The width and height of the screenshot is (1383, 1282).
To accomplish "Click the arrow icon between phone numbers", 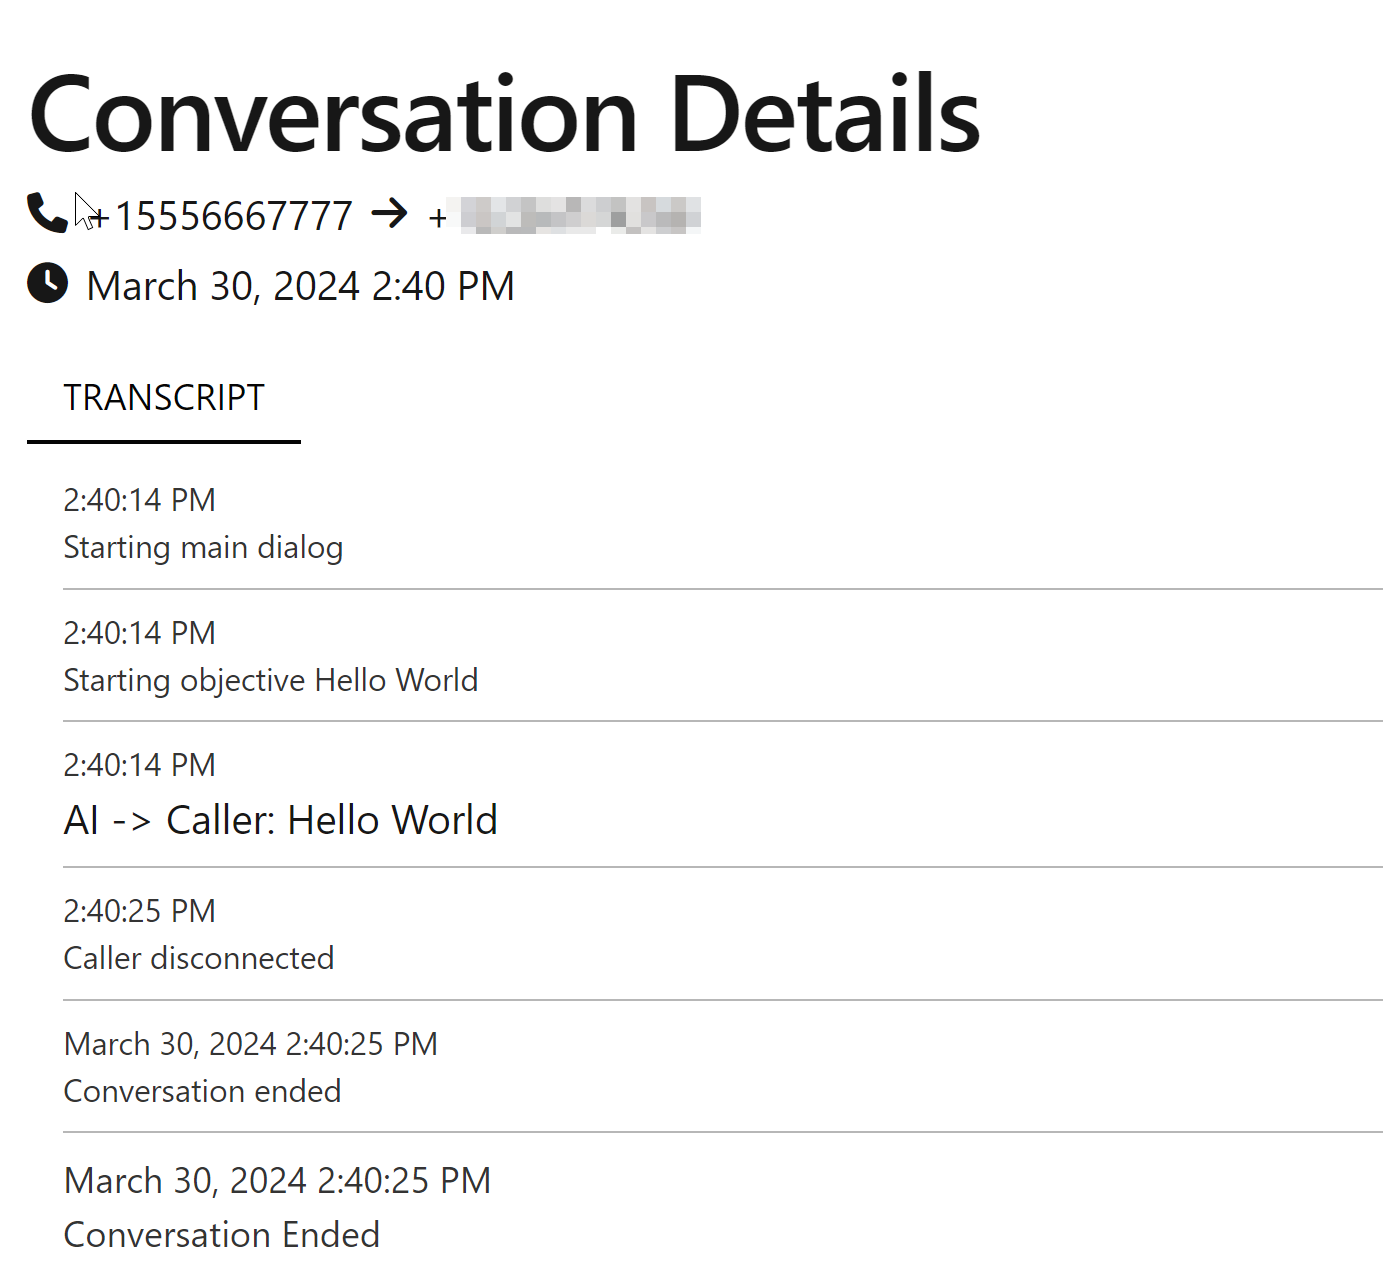I will click(x=389, y=213).
